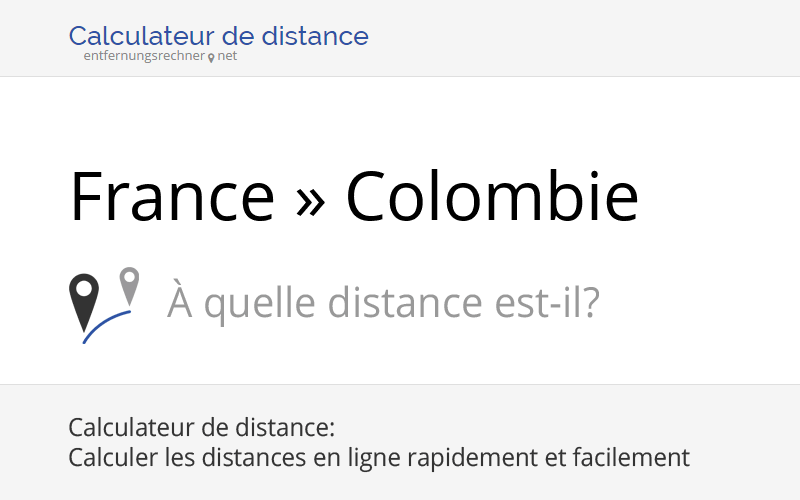Click the word France in the heading
Viewport: 800px width, 500px height.
pos(172,196)
